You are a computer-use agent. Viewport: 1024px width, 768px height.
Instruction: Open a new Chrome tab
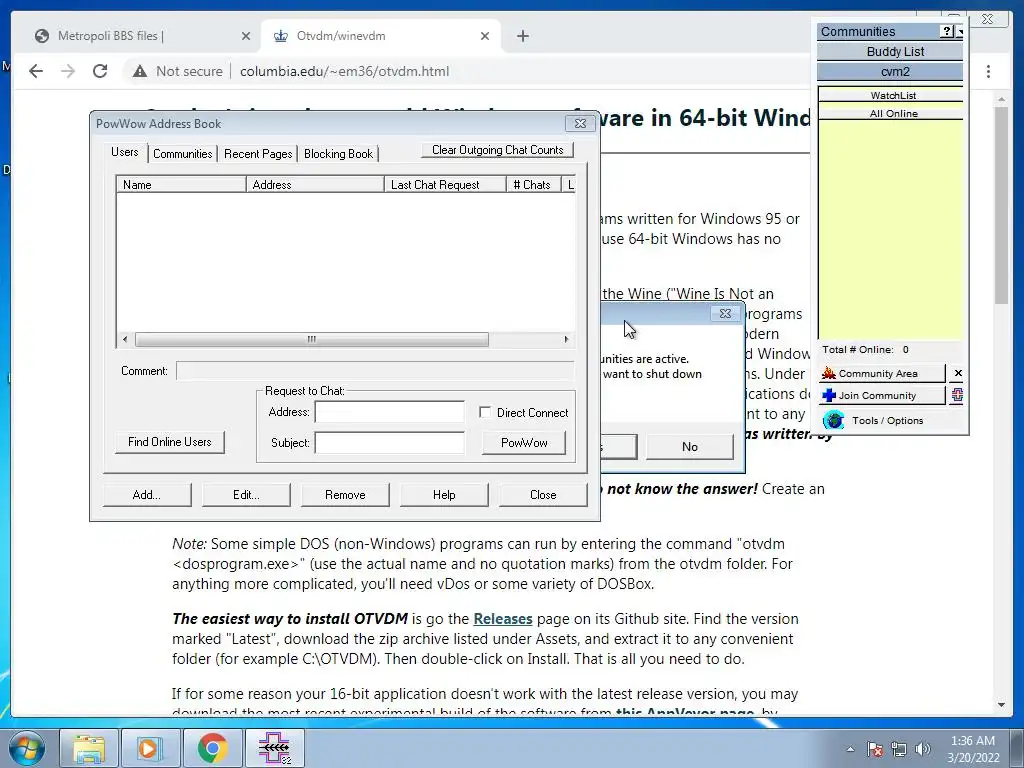(x=522, y=36)
